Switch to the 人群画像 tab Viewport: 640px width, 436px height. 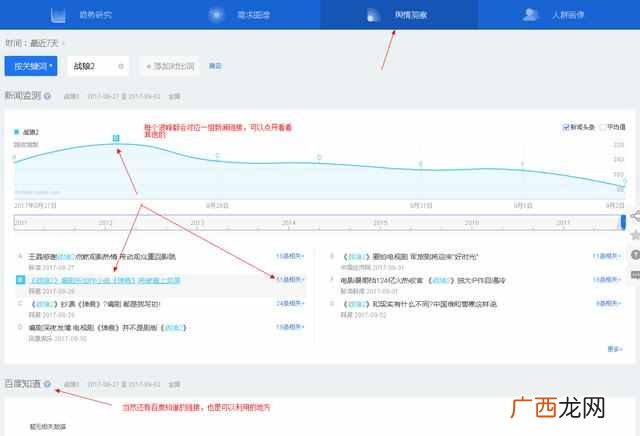point(557,15)
